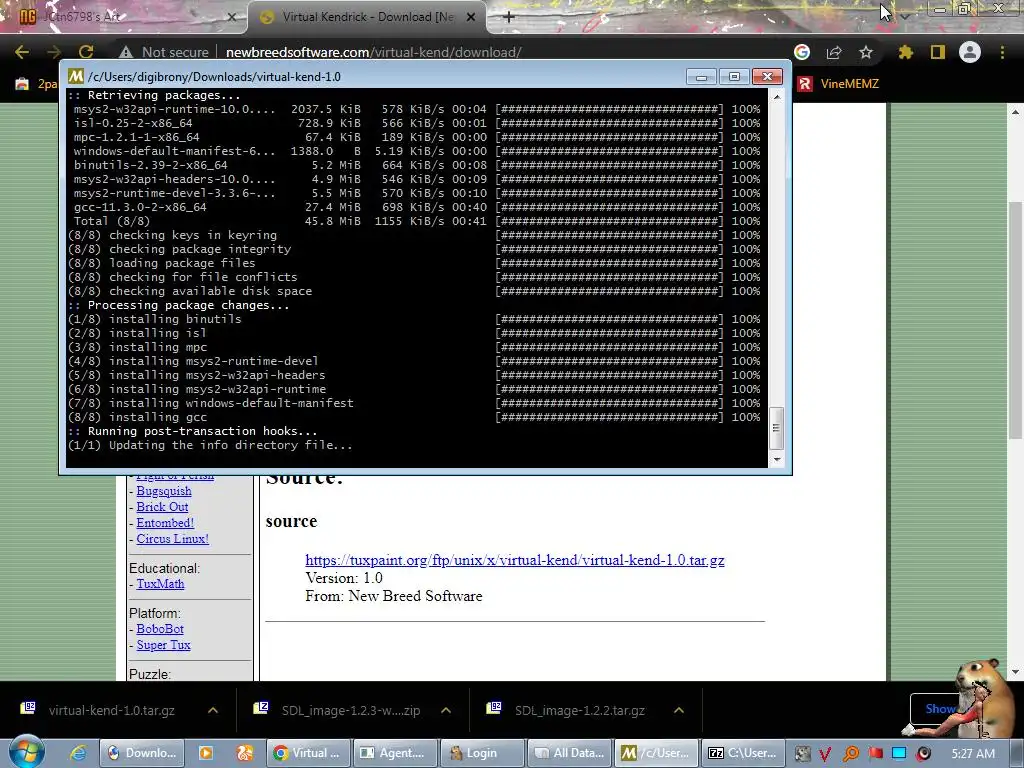Open the 2pa bookmark in bookmarks bar
Image resolution: width=1024 pixels, height=768 pixels.
pyautogui.click(x=36, y=84)
